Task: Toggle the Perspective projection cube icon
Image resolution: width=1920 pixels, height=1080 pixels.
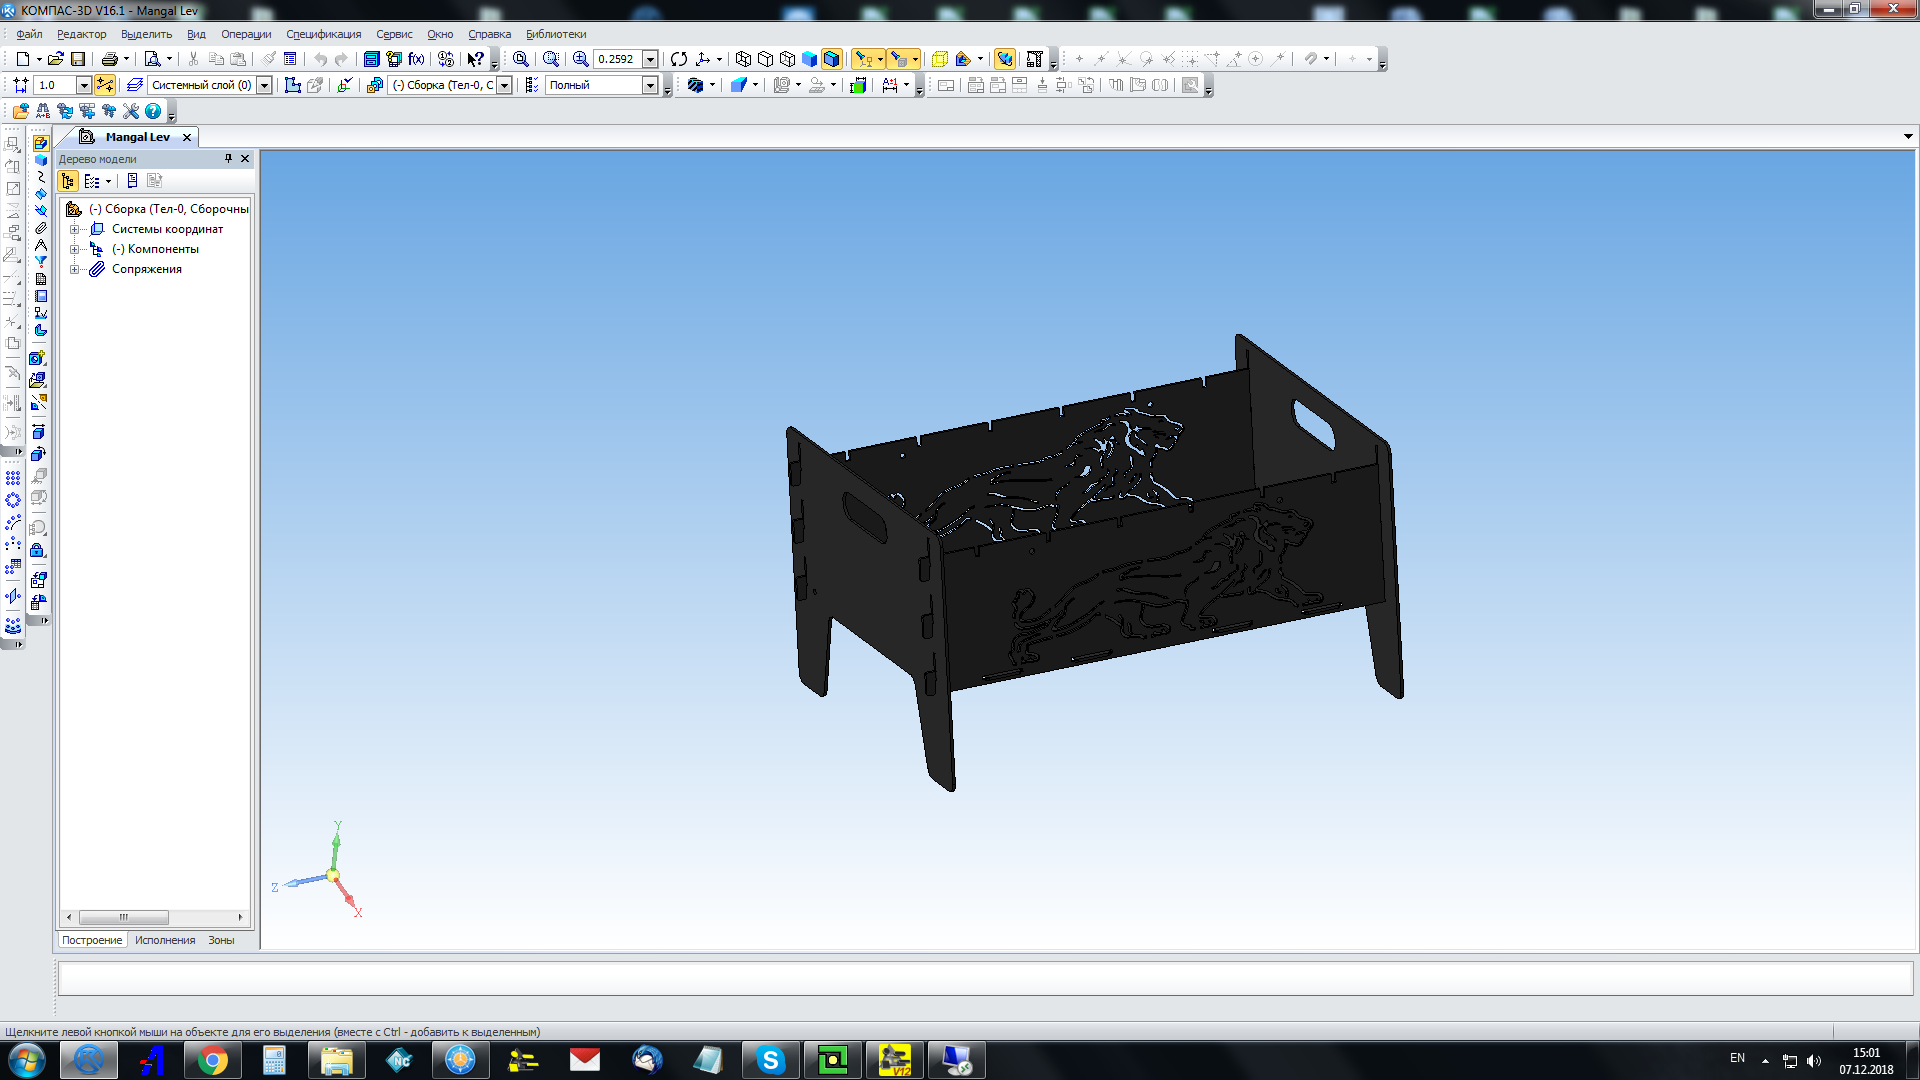Action: pos(939,59)
